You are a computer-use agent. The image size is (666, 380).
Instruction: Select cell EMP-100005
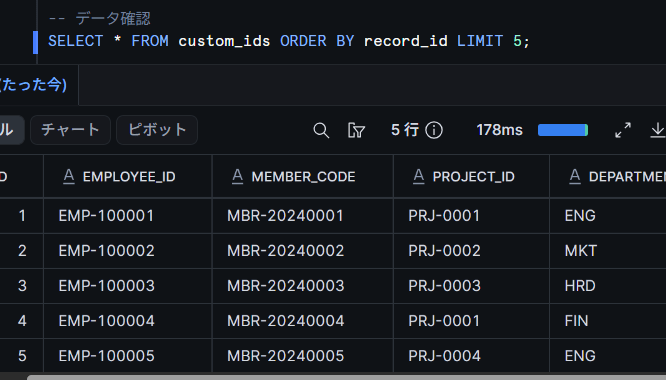(x=128, y=356)
